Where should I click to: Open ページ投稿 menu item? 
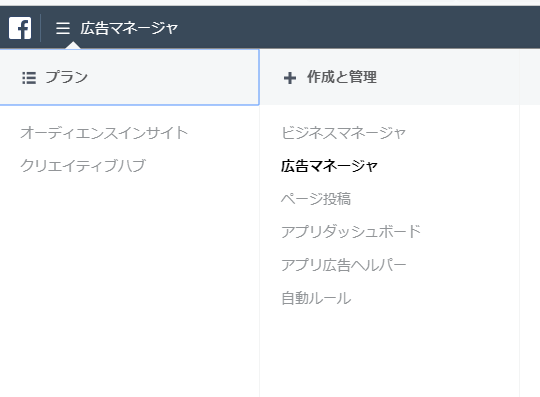click(x=316, y=199)
